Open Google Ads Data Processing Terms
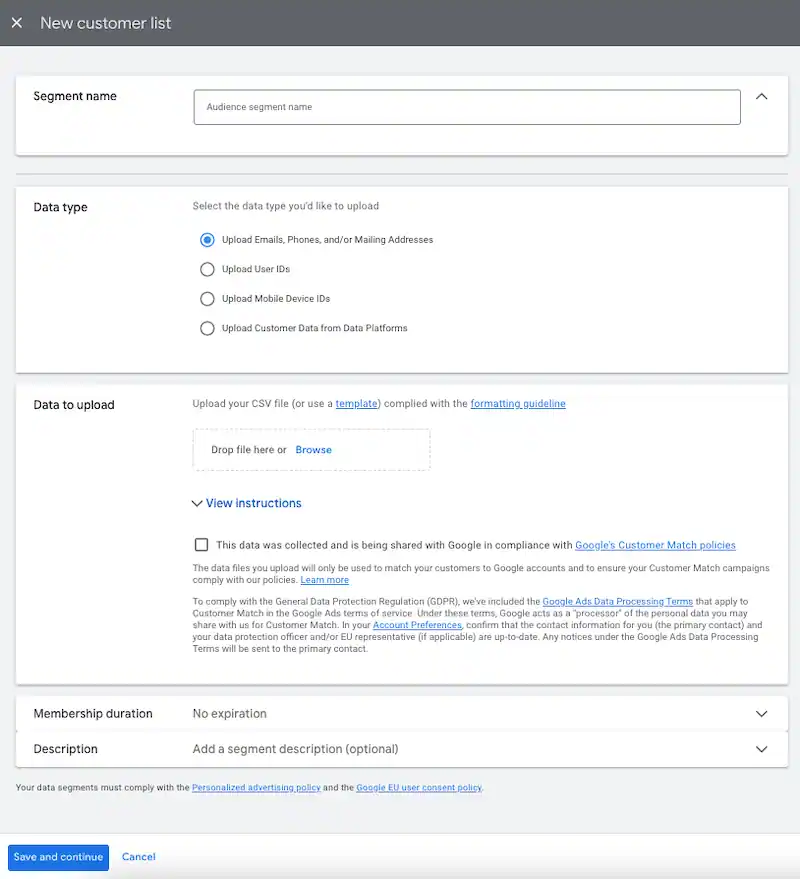Image resolution: width=800 pixels, height=879 pixels. tap(616, 602)
